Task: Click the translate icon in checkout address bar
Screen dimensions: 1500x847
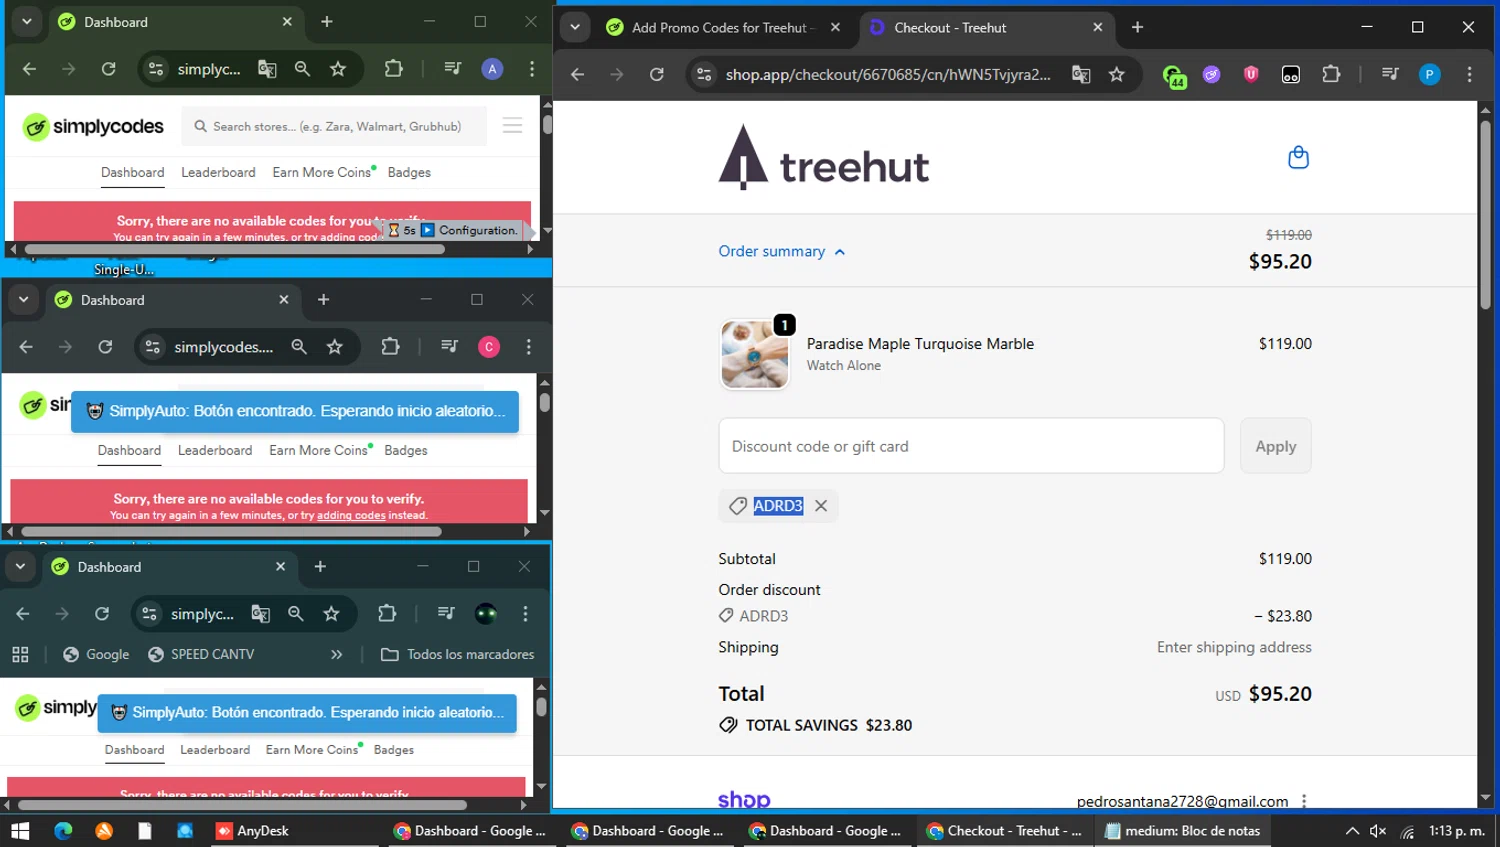Action: coord(1081,74)
